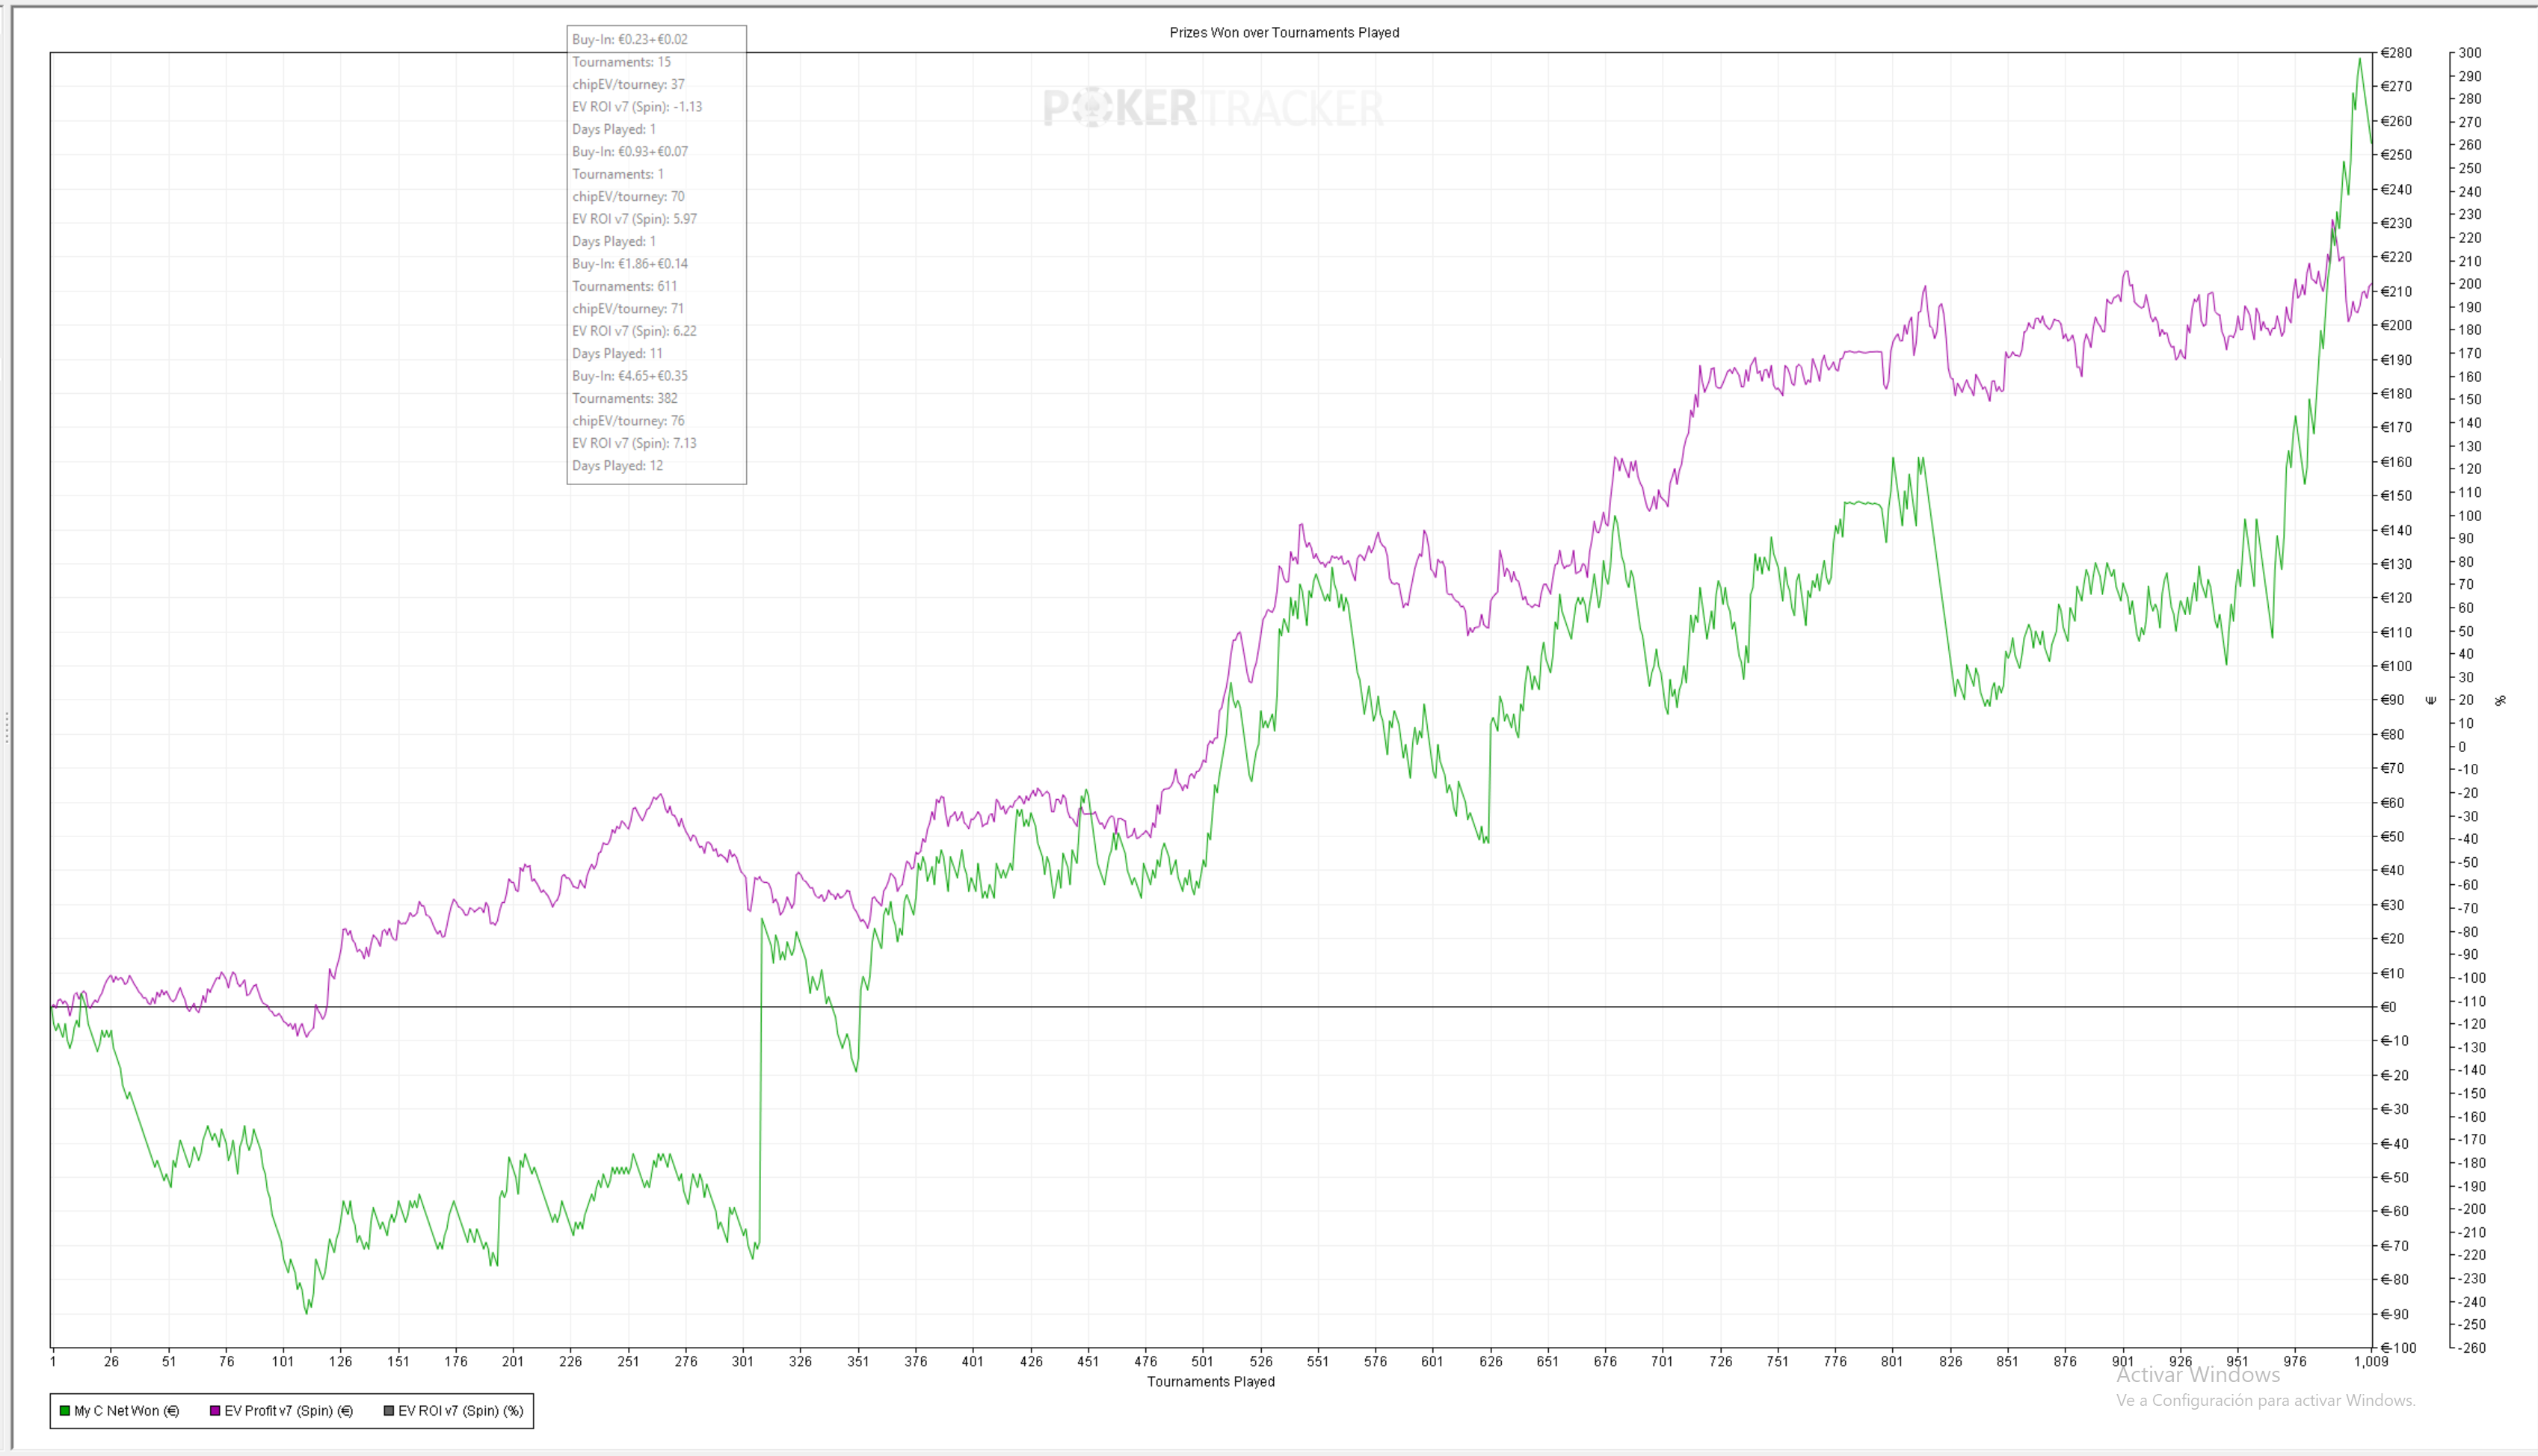Click the 300 label atop the percent axis

pyautogui.click(x=2469, y=53)
